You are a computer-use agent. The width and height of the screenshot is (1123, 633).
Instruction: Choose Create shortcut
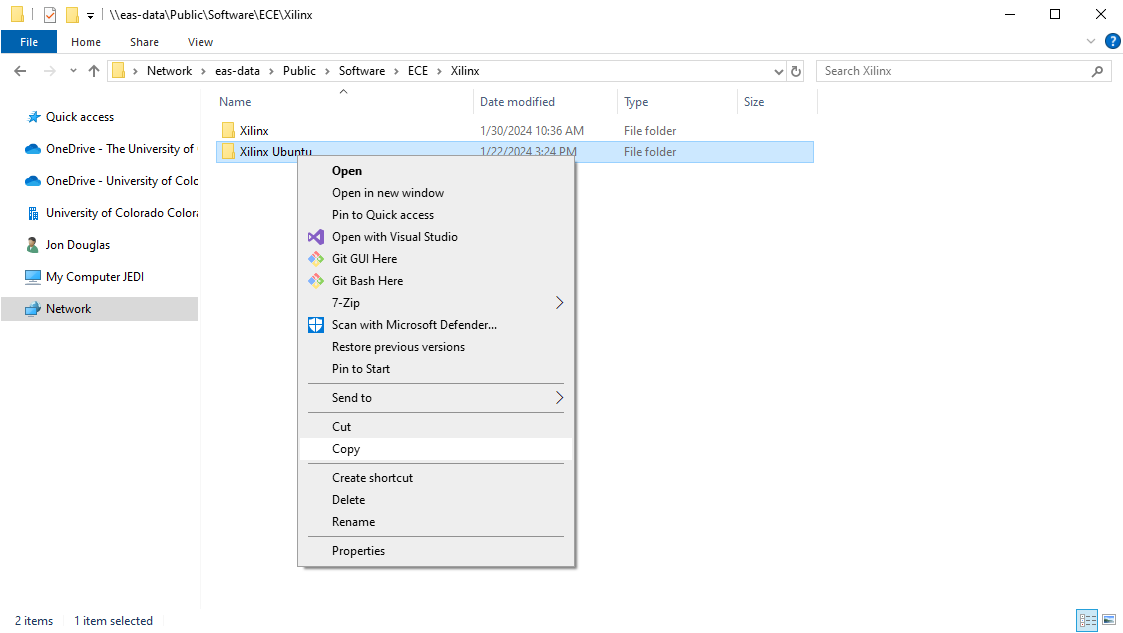click(x=436, y=478)
